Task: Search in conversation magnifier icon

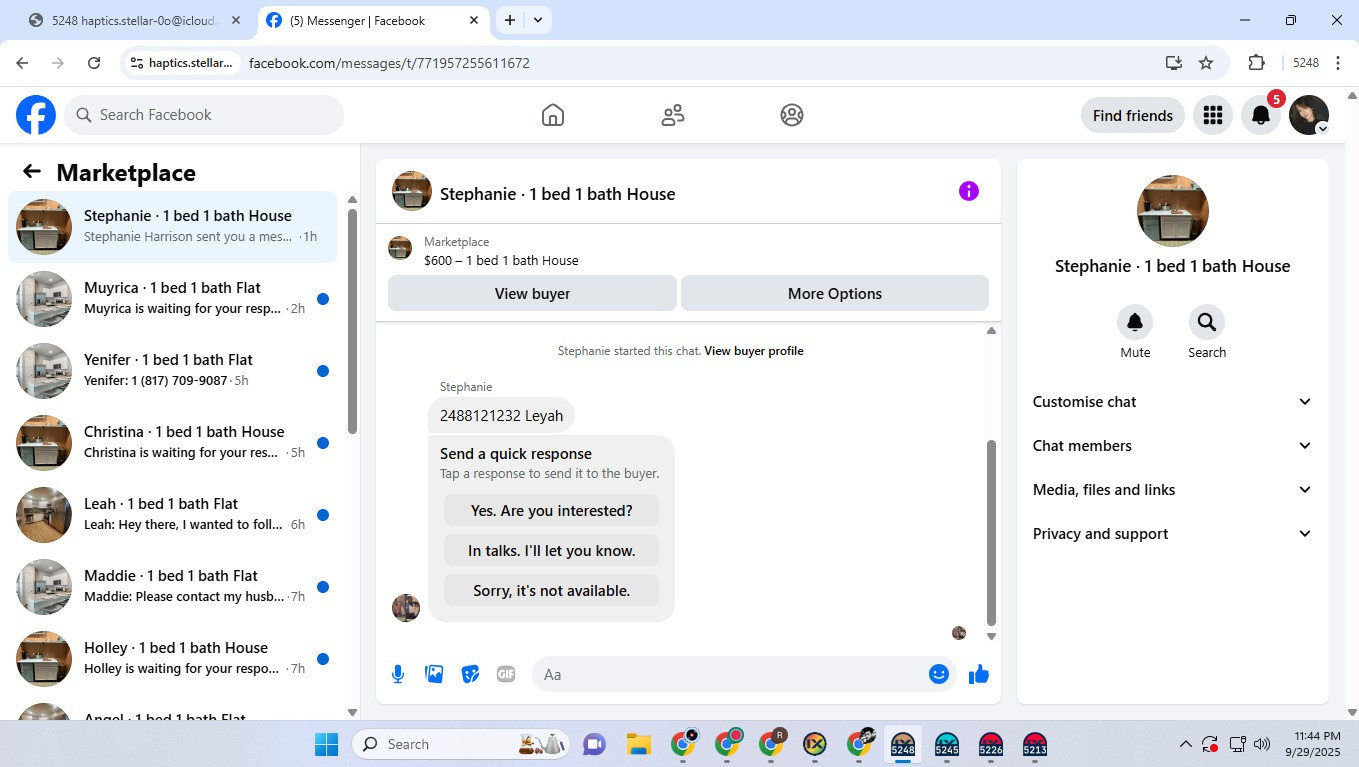Action: pyautogui.click(x=1207, y=322)
